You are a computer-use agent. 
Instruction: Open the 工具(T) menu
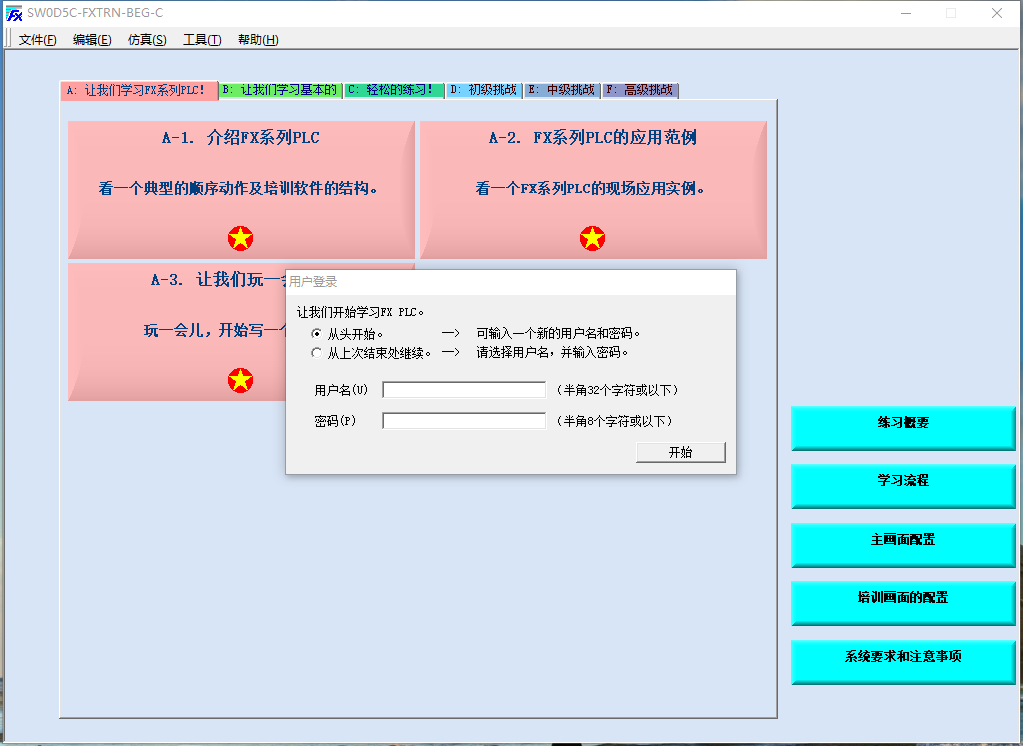(202, 40)
